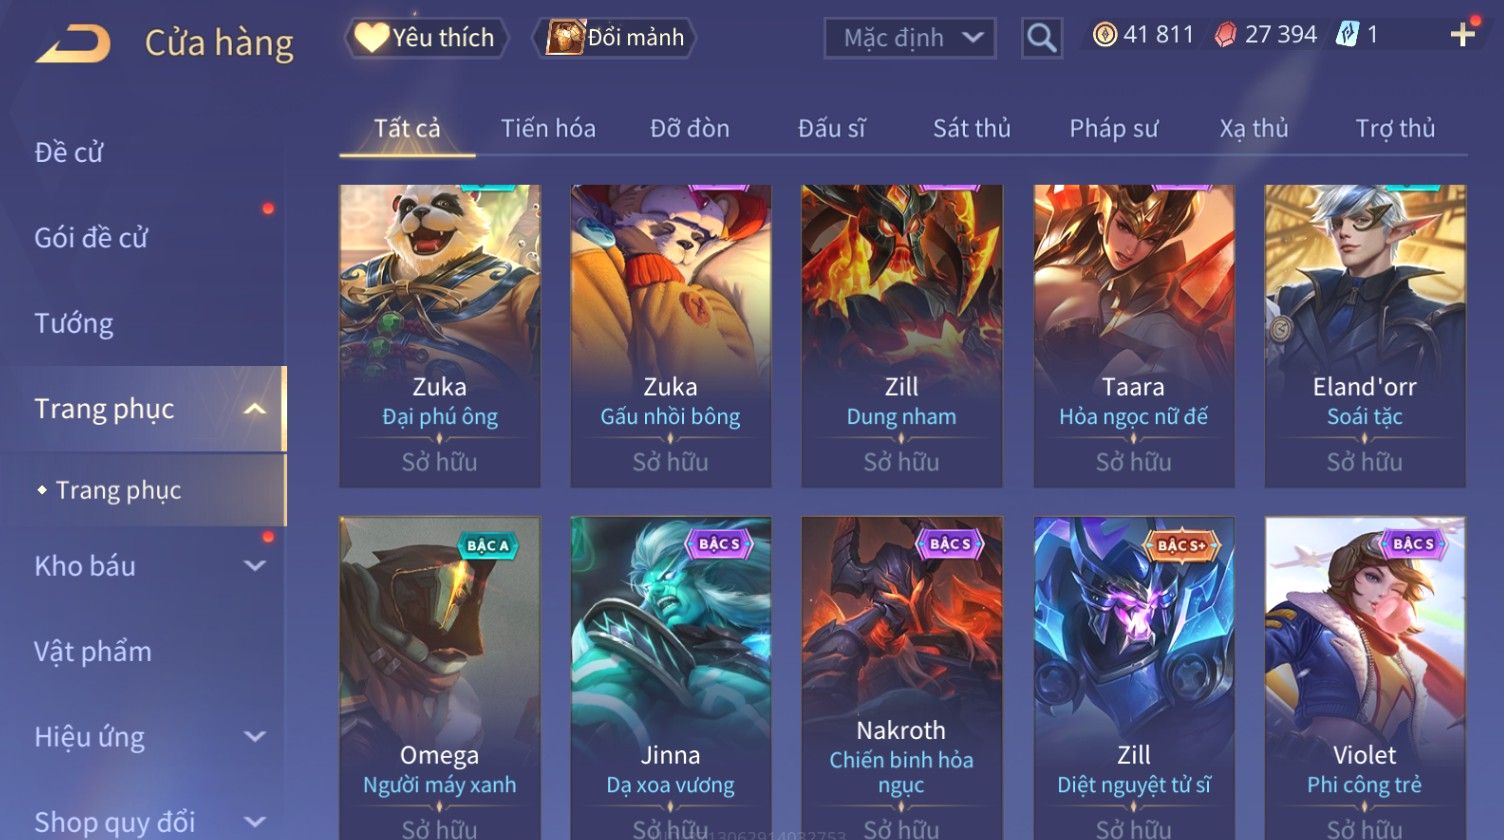Click the plus icon to add currency

pyautogui.click(x=1462, y=35)
